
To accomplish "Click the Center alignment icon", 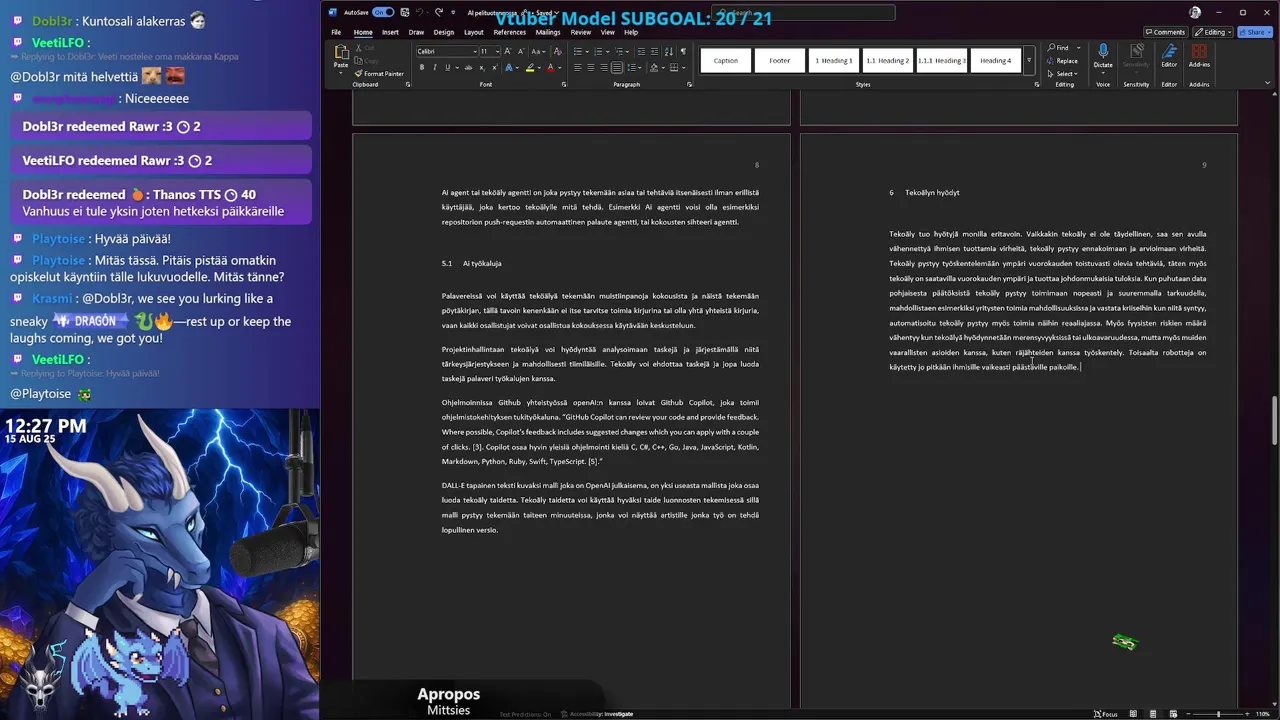I will pyautogui.click(x=591, y=67).
